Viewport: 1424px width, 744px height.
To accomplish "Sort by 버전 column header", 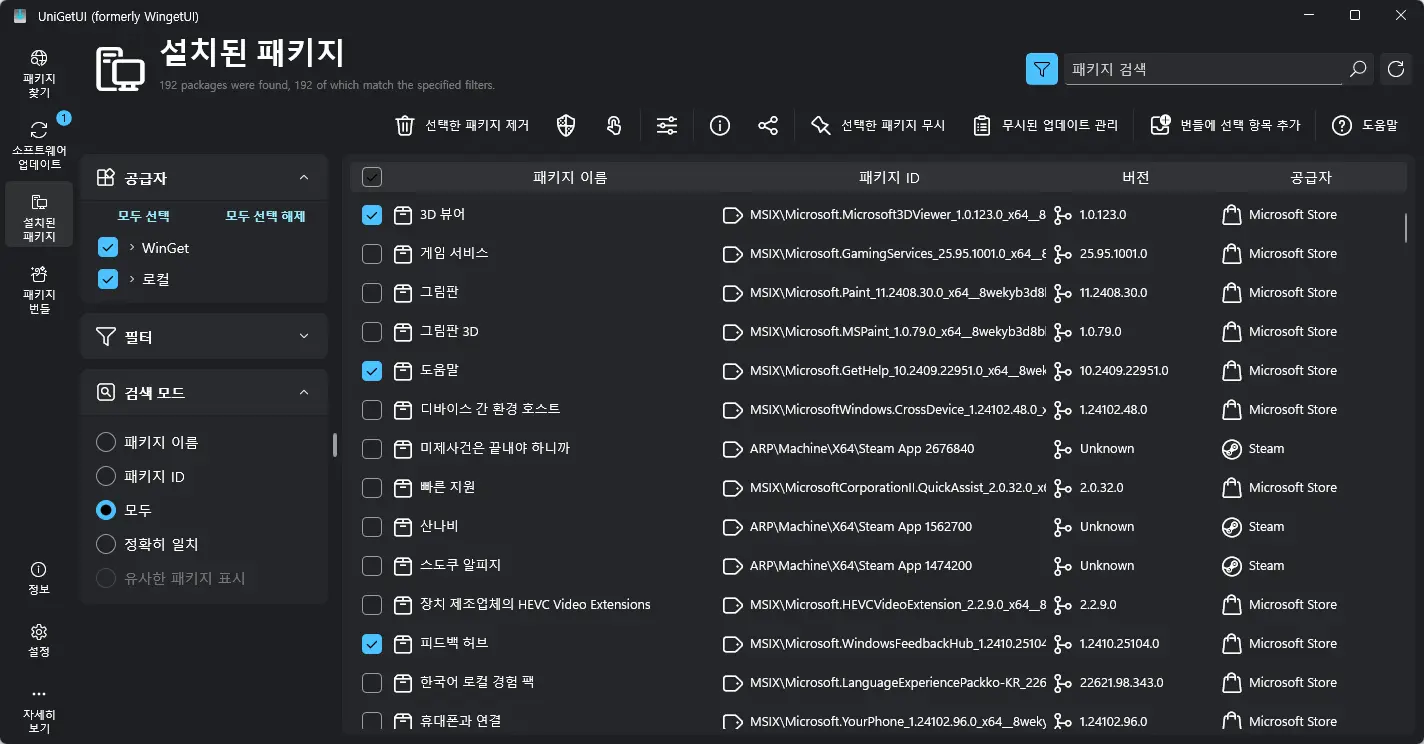I will pos(1135,177).
